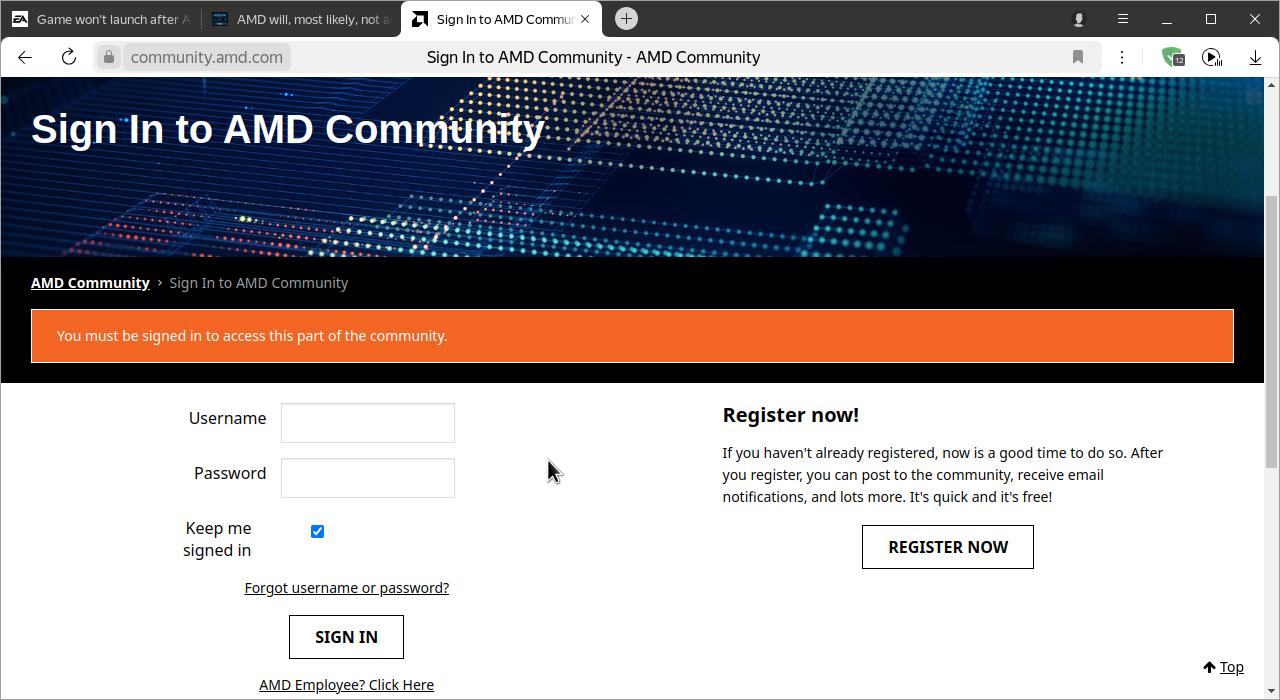
Task: Go back using the browser back arrow
Action: click(x=25, y=57)
